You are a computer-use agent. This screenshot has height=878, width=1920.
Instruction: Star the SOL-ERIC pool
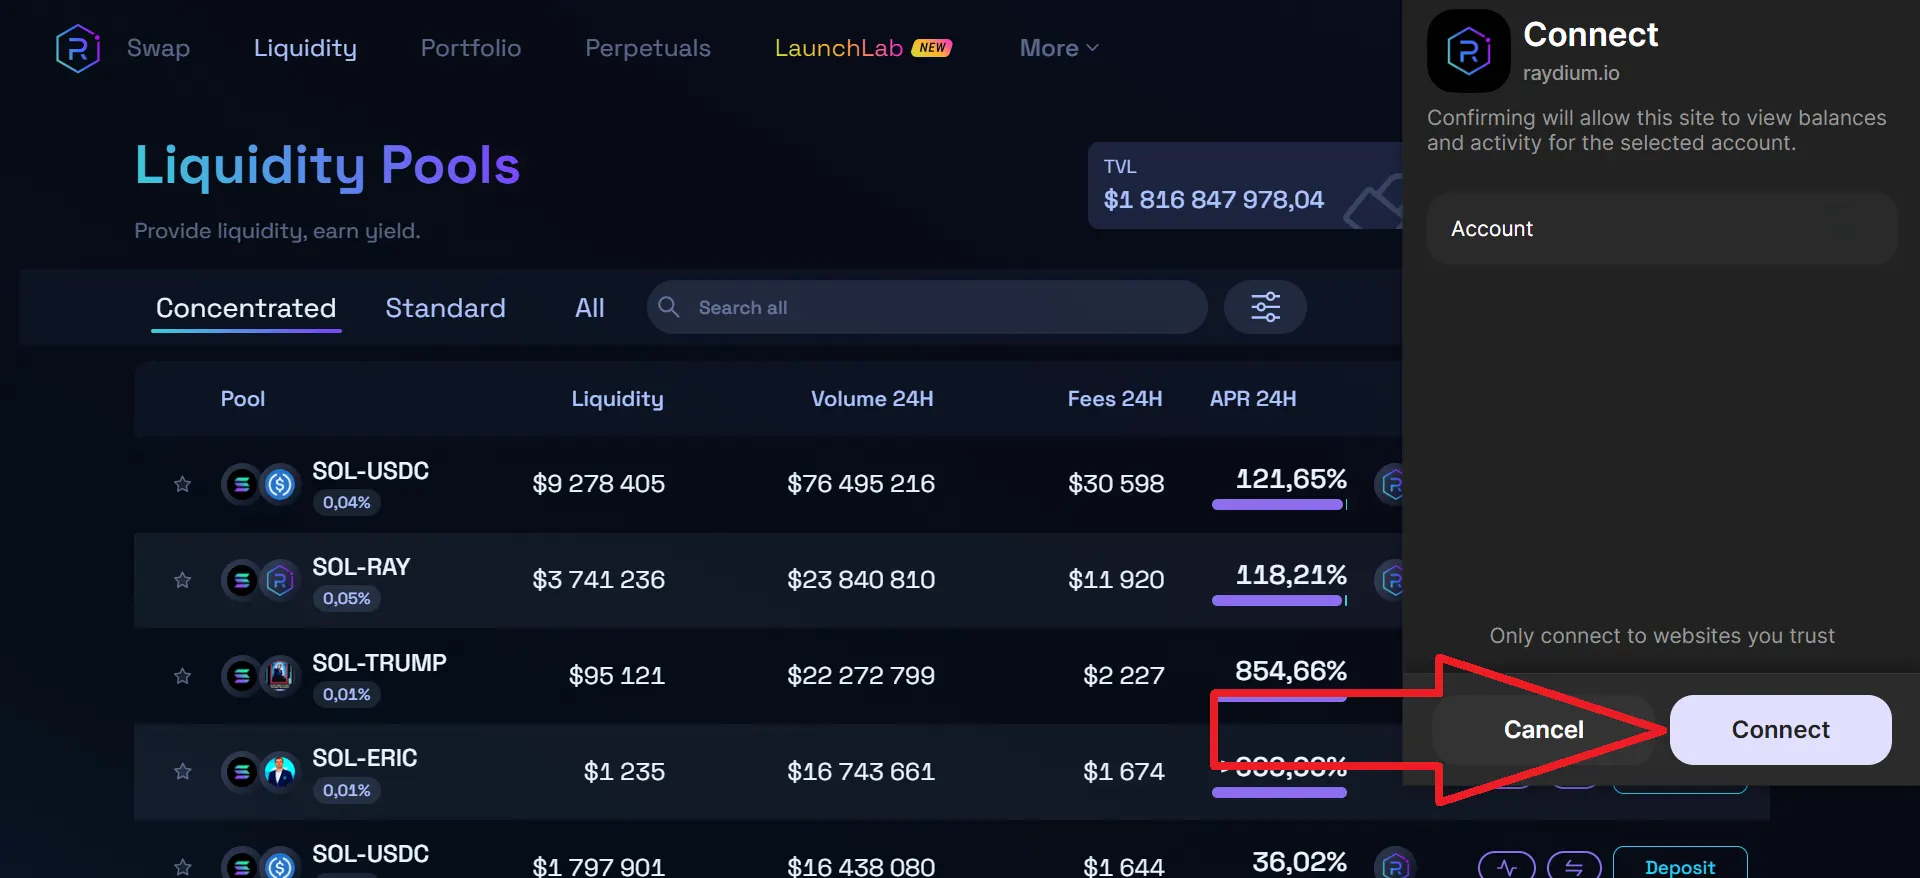click(182, 771)
